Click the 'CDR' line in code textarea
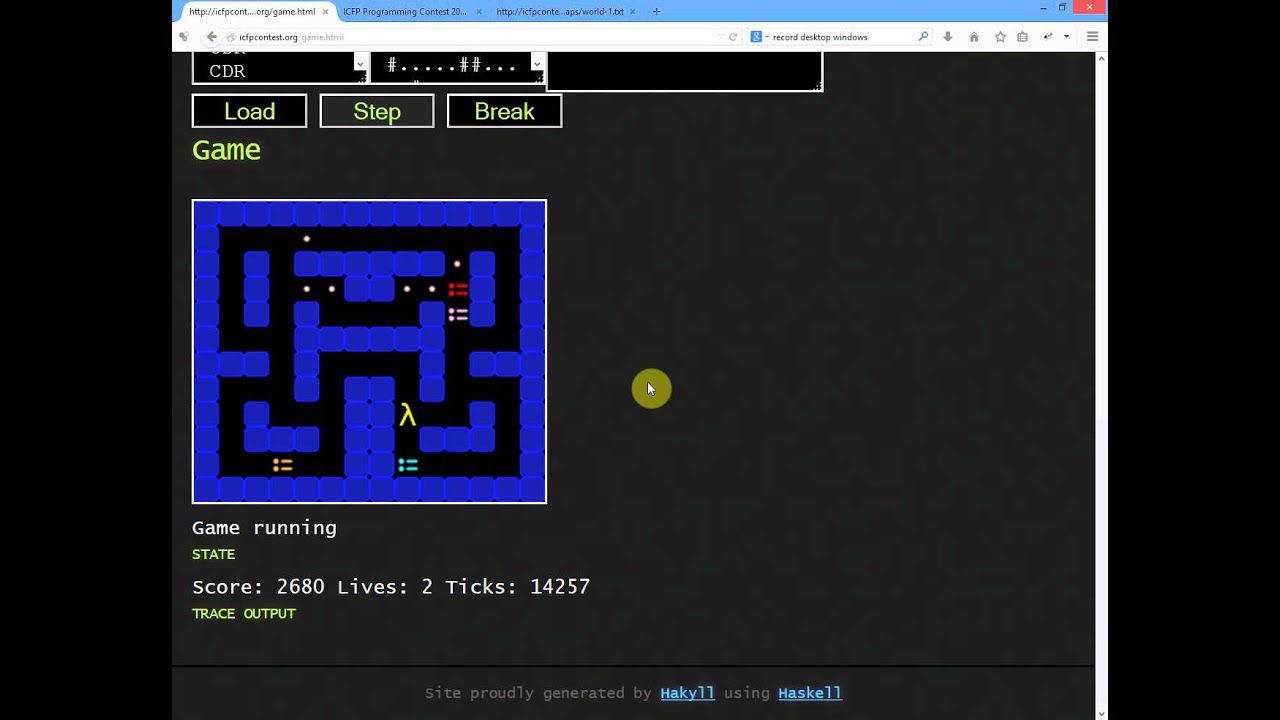The height and width of the screenshot is (720, 1280). (227, 71)
